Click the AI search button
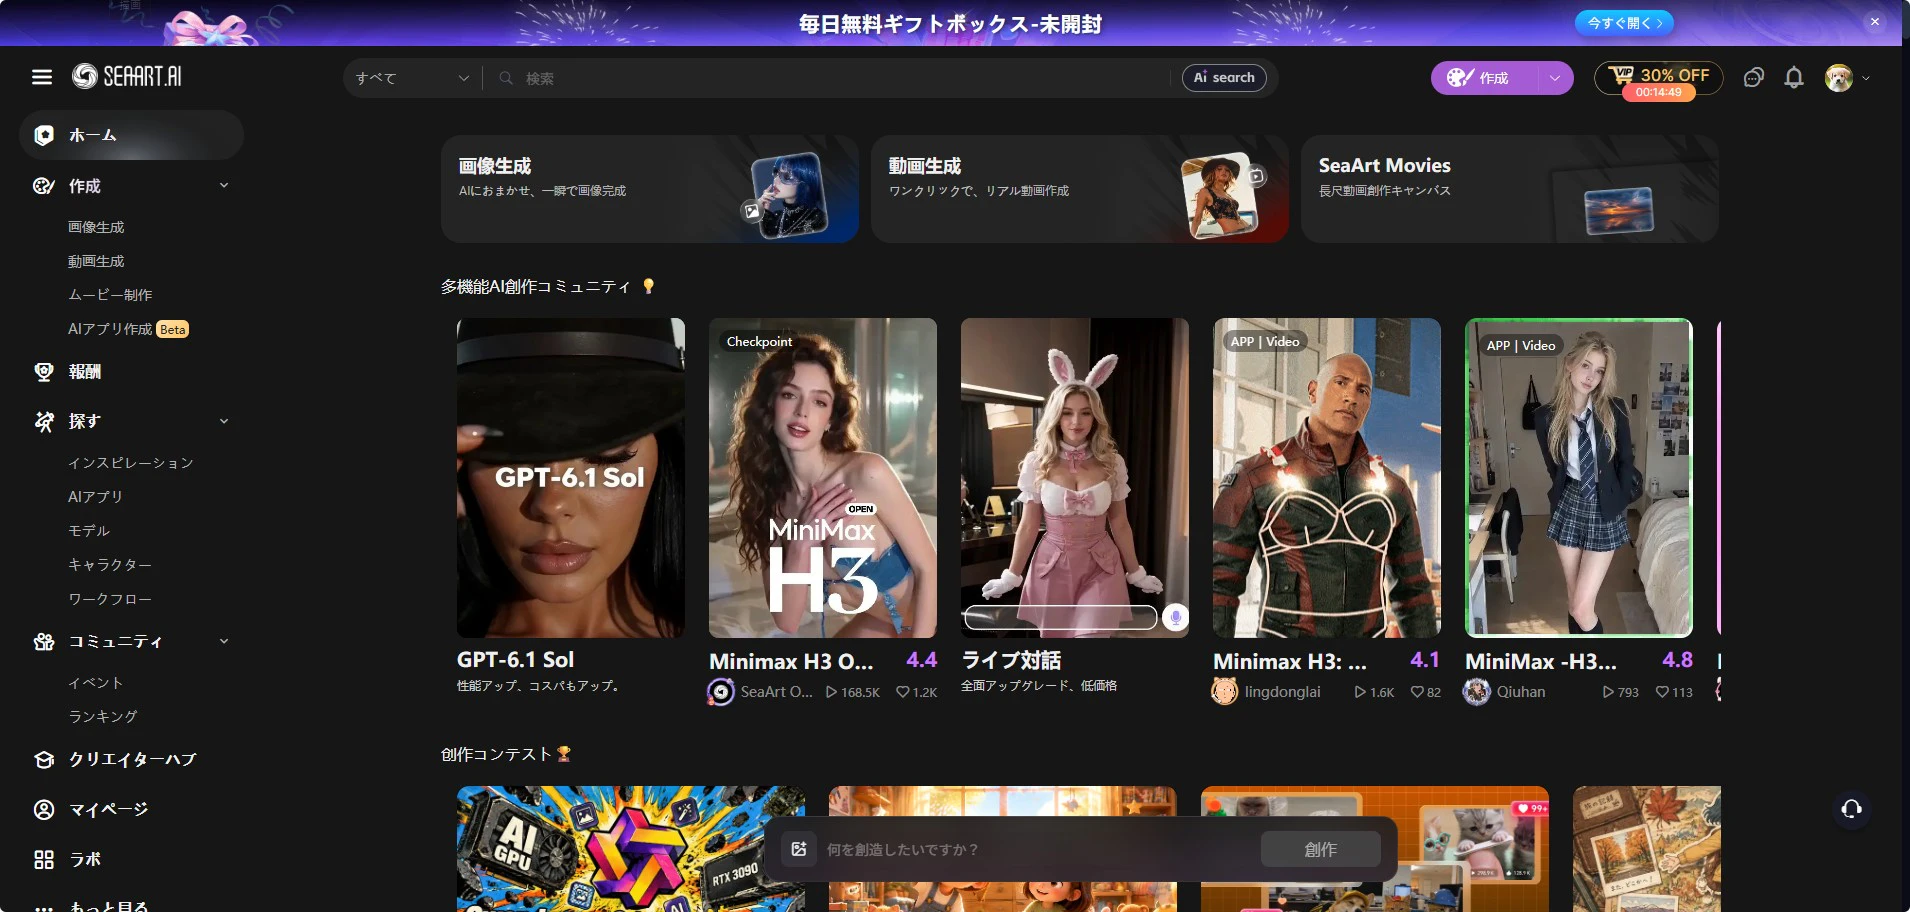The width and height of the screenshot is (1910, 912). click(1224, 78)
